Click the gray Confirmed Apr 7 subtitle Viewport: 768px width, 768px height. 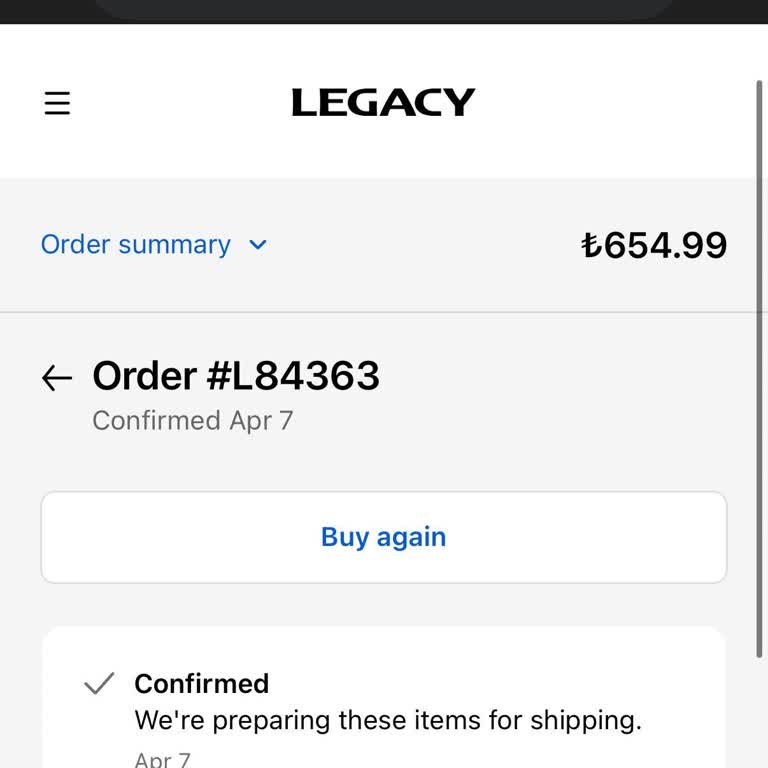[193, 420]
